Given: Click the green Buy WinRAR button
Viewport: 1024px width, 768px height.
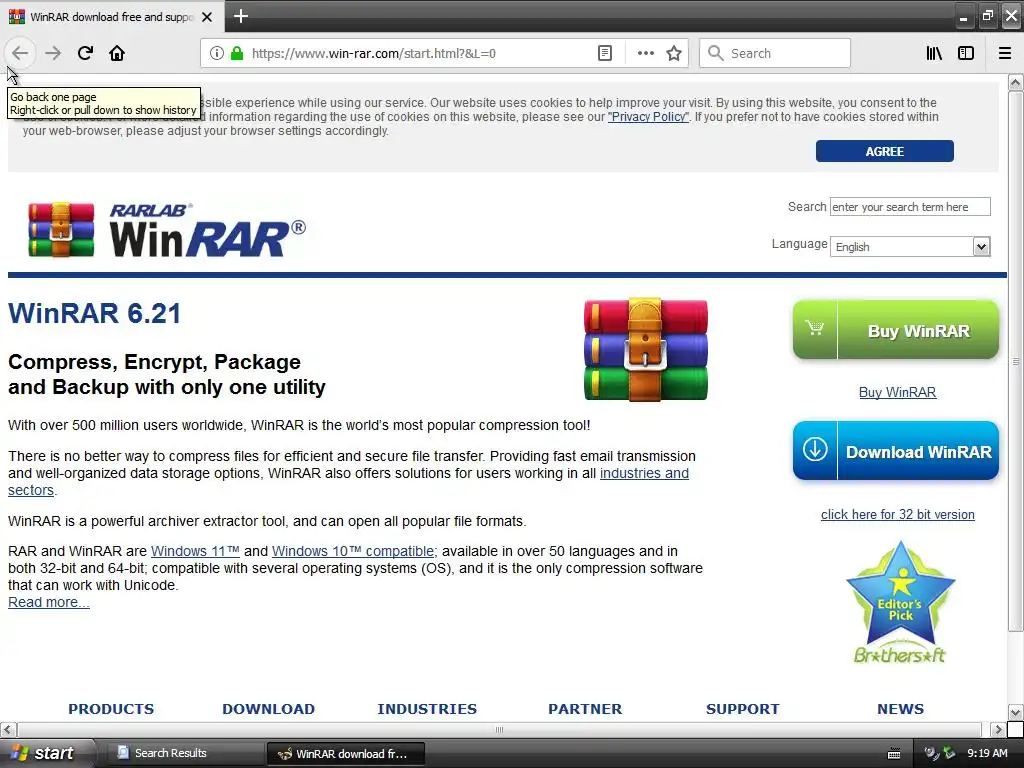Looking at the screenshot, I should 895,330.
